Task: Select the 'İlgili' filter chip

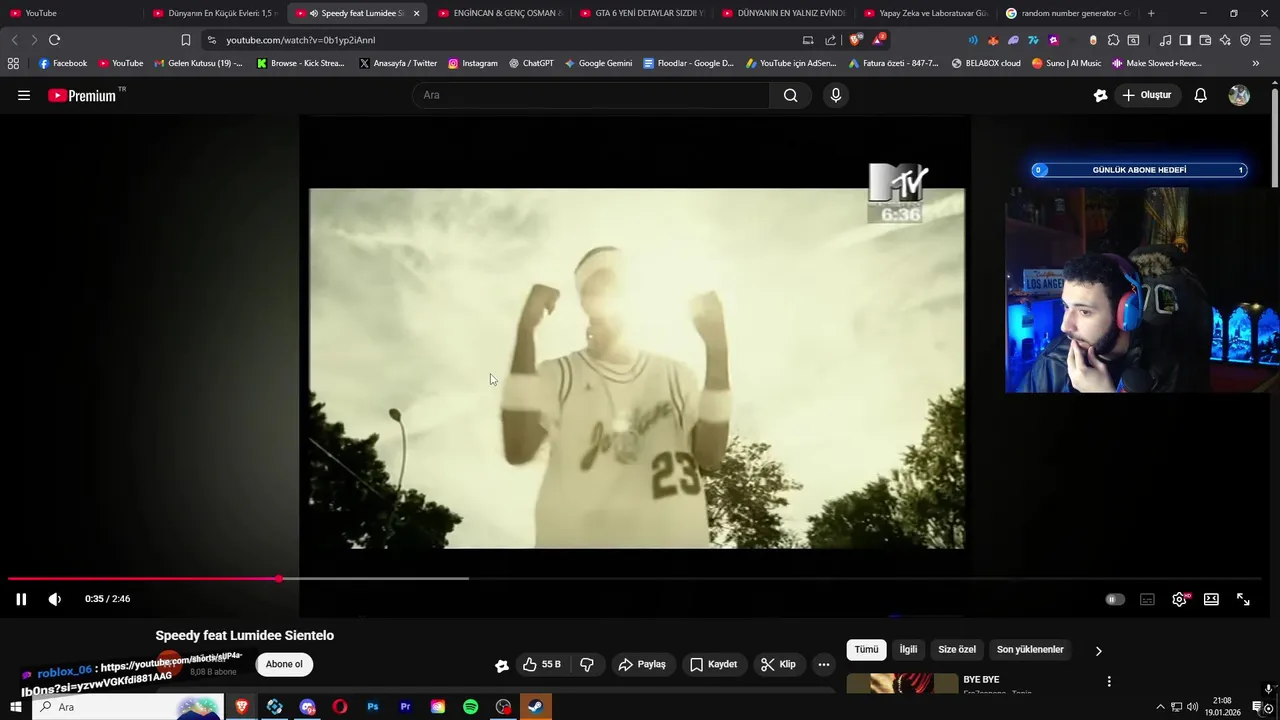Action: tap(908, 650)
